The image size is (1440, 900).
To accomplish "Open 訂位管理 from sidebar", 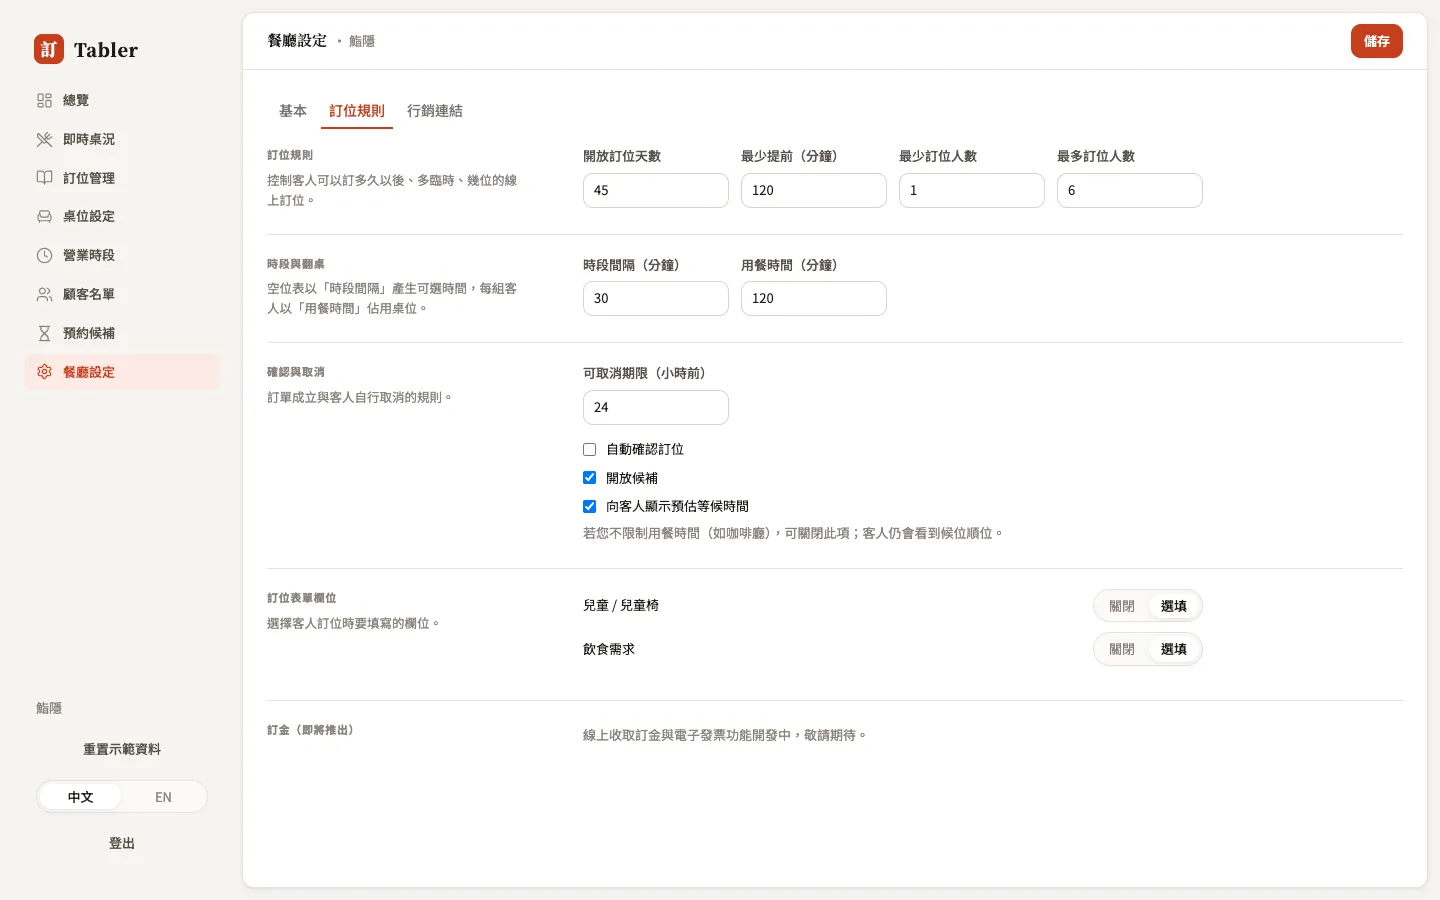I will click(122, 178).
